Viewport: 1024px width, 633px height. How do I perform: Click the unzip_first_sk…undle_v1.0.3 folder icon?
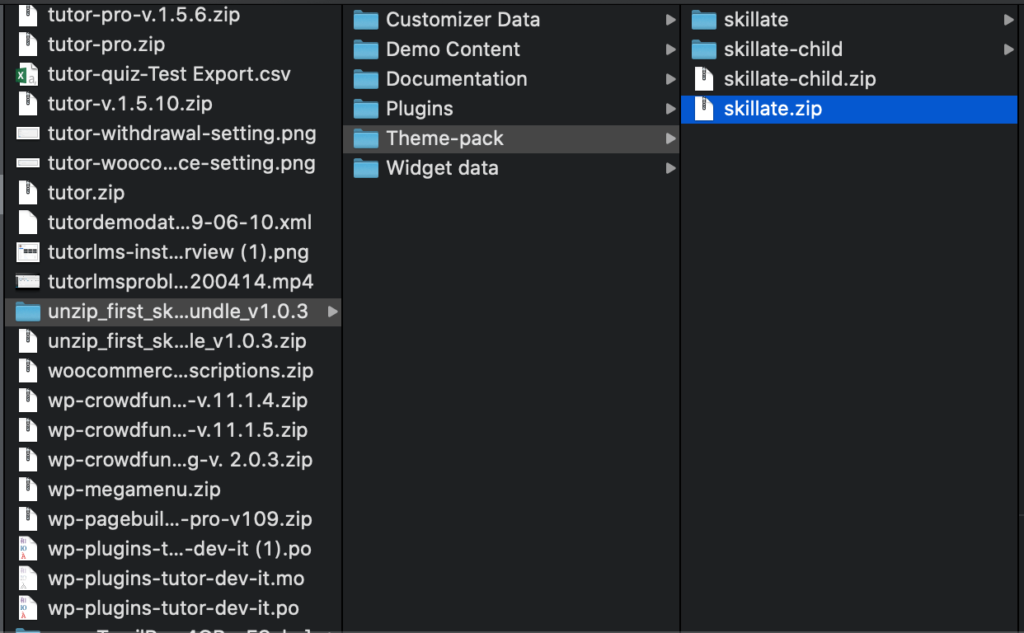[27, 312]
